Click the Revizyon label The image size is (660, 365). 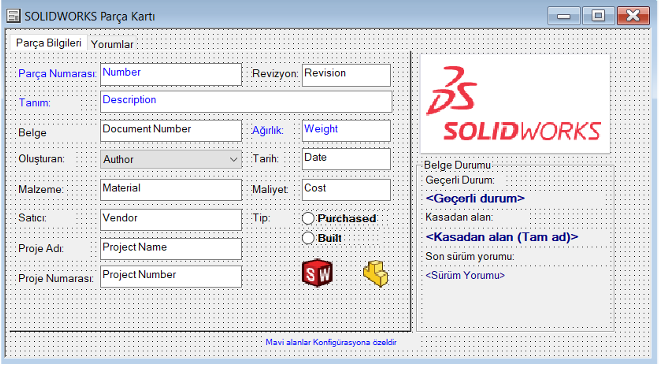(x=275, y=74)
